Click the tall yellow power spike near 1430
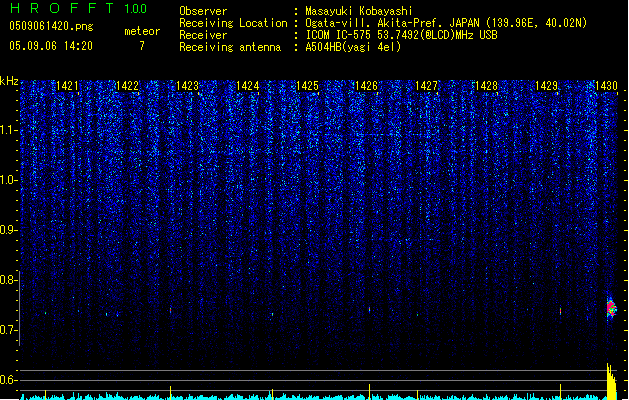Image resolution: width=629 pixels, height=400 pixels. (x=611, y=381)
